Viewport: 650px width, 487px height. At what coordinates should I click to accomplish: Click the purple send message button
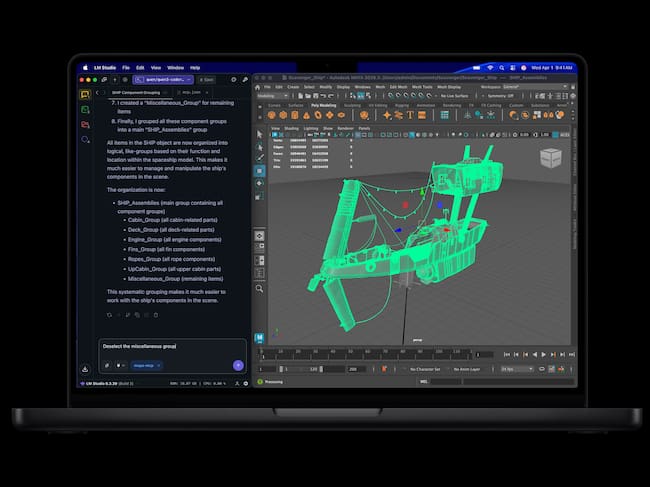click(x=237, y=365)
